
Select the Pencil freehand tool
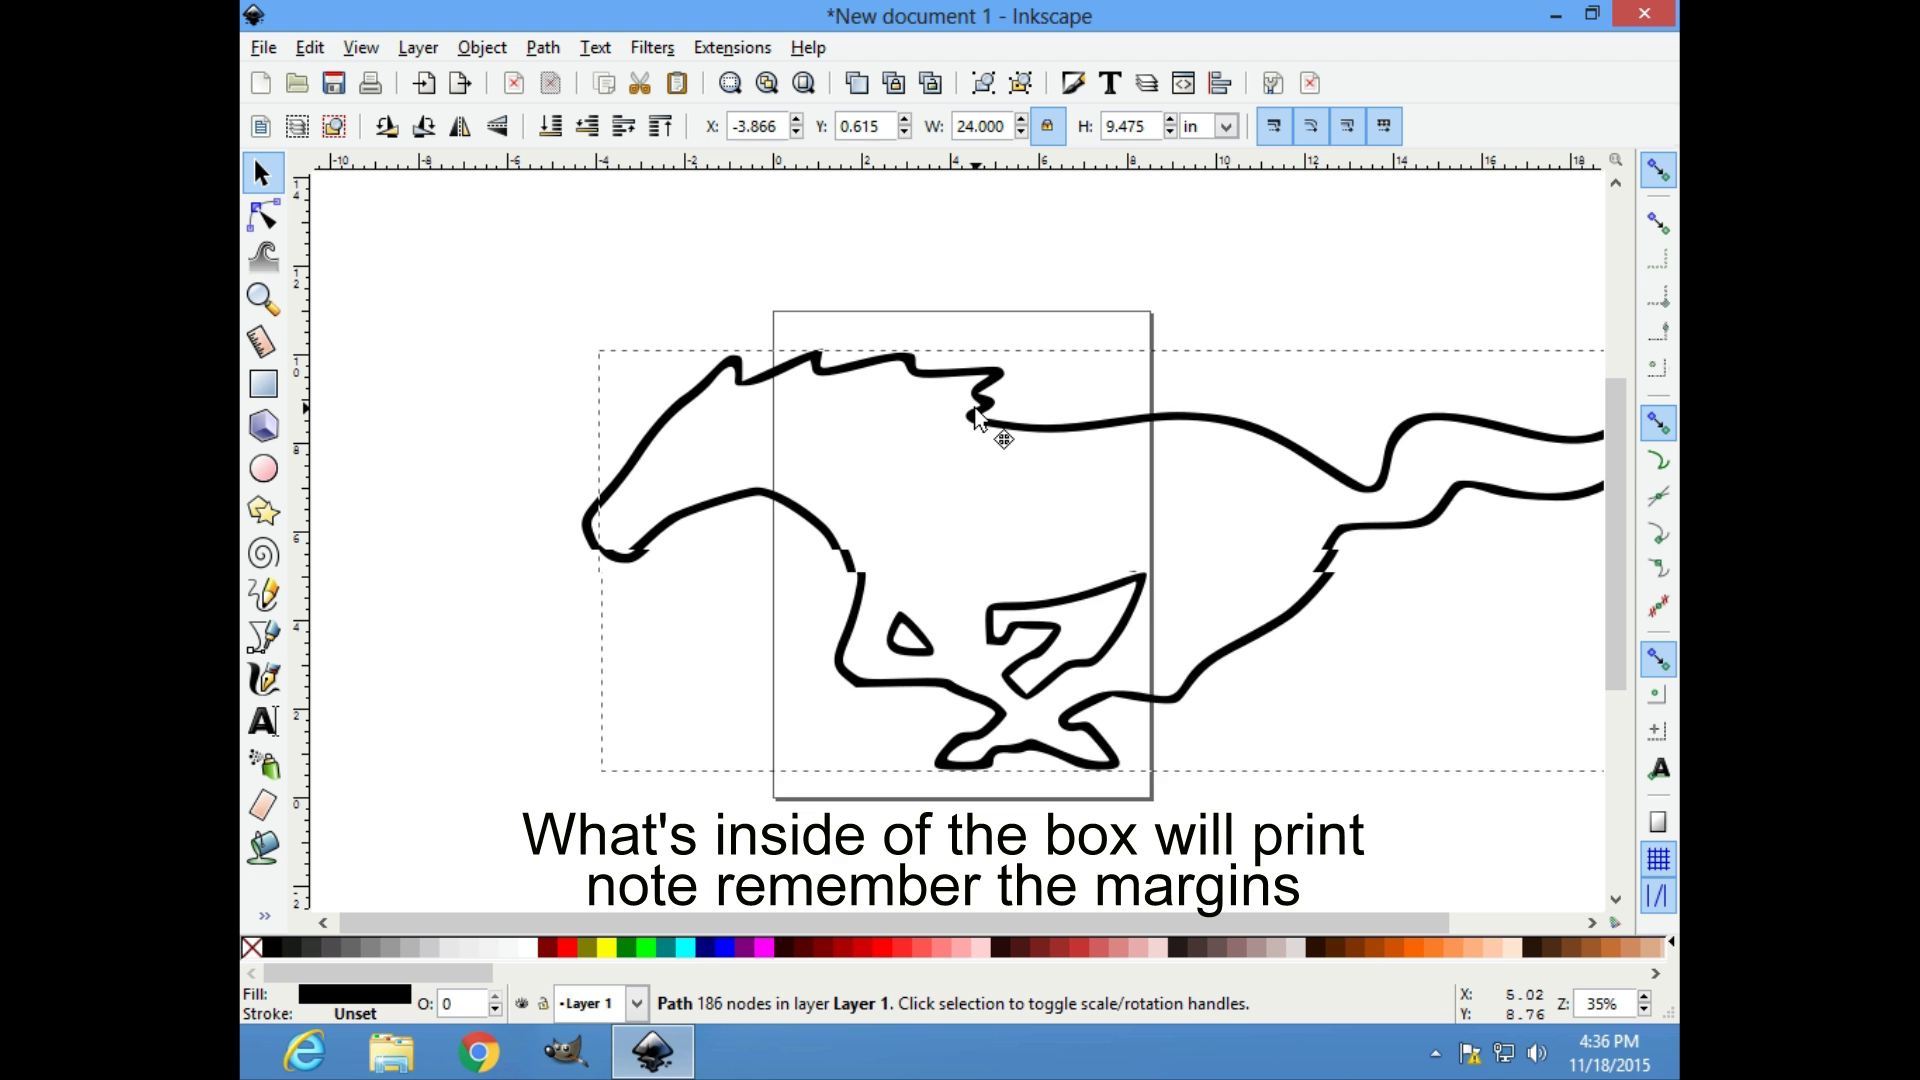tap(263, 595)
